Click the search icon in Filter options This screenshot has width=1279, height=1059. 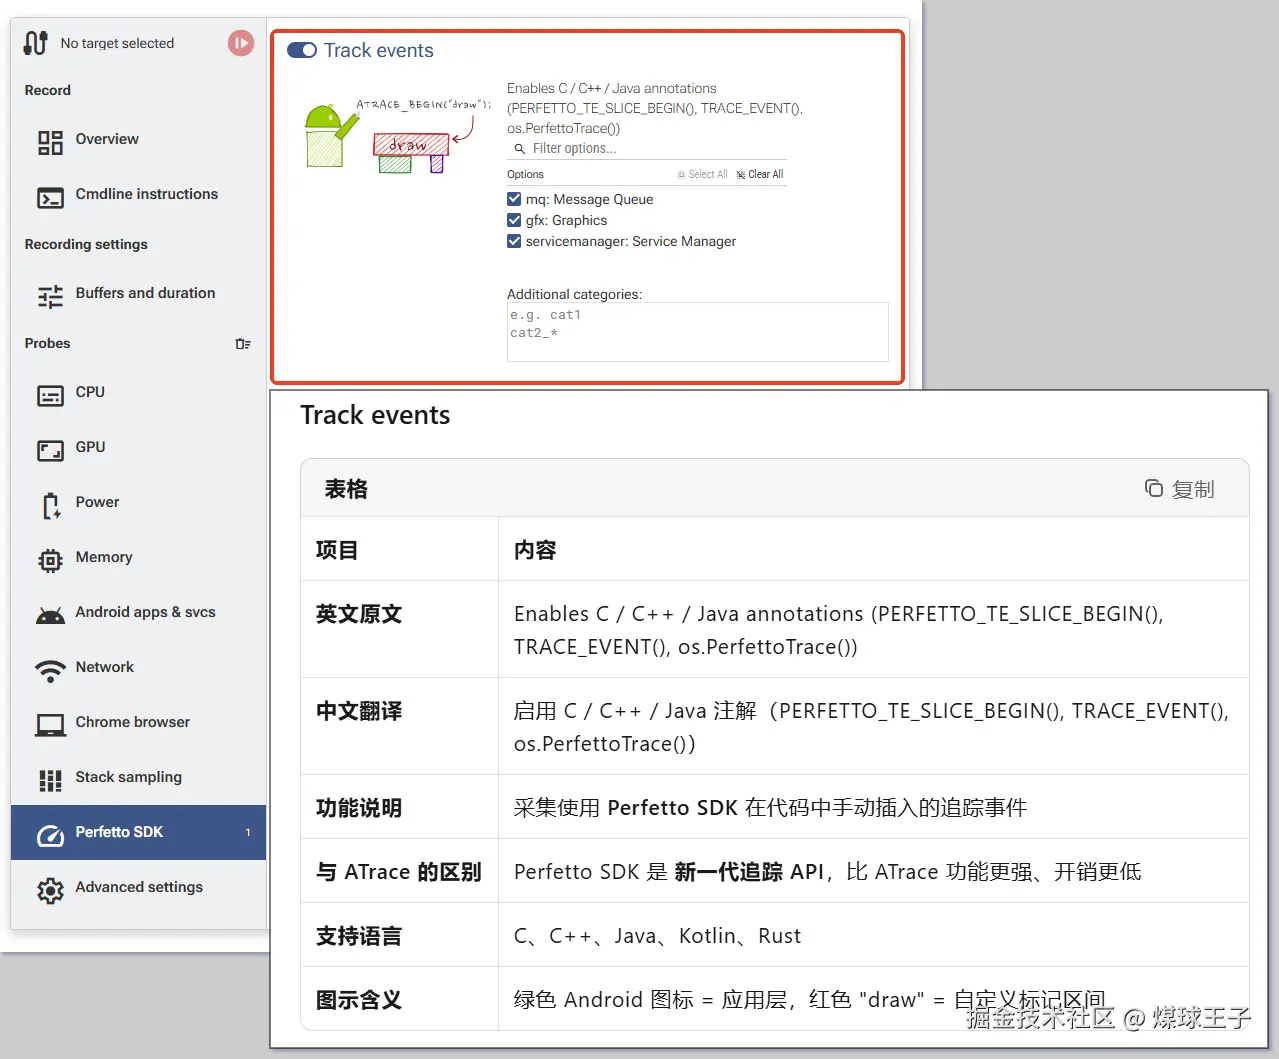pyautogui.click(x=520, y=149)
